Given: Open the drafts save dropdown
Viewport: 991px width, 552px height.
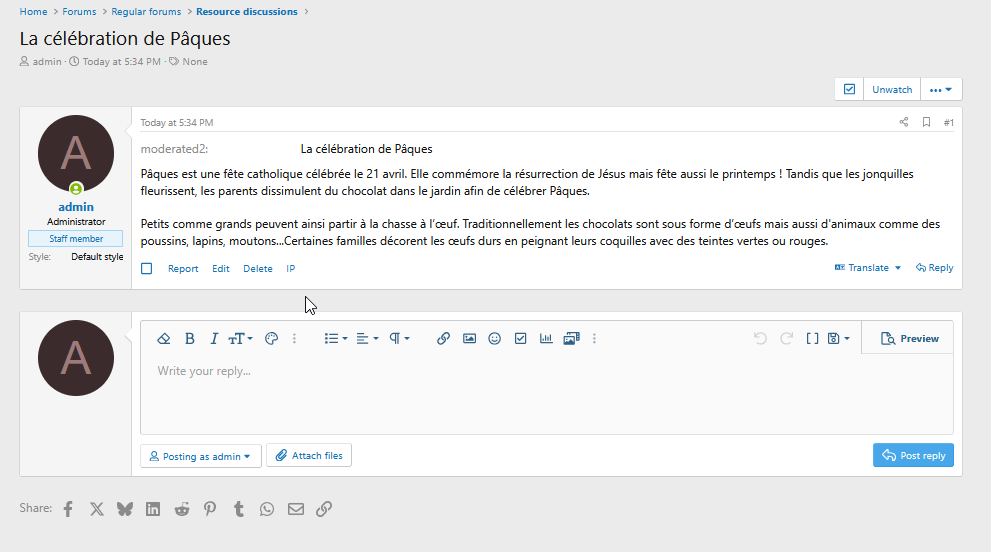Looking at the screenshot, I should pos(839,339).
